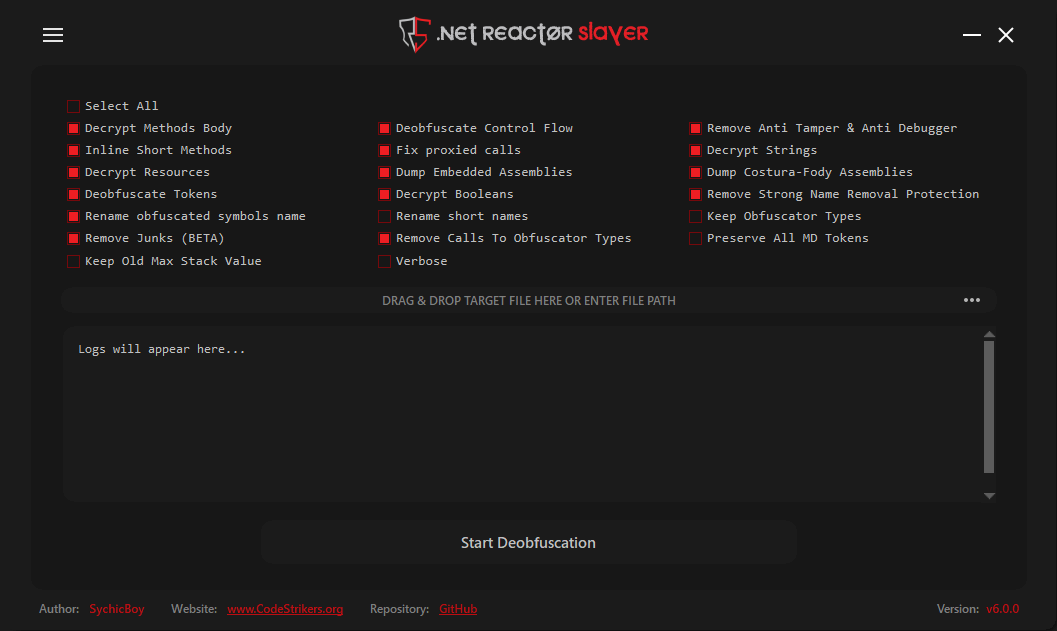Toggle Preserve All MD Tokens
This screenshot has width=1057, height=631.
pos(695,238)
